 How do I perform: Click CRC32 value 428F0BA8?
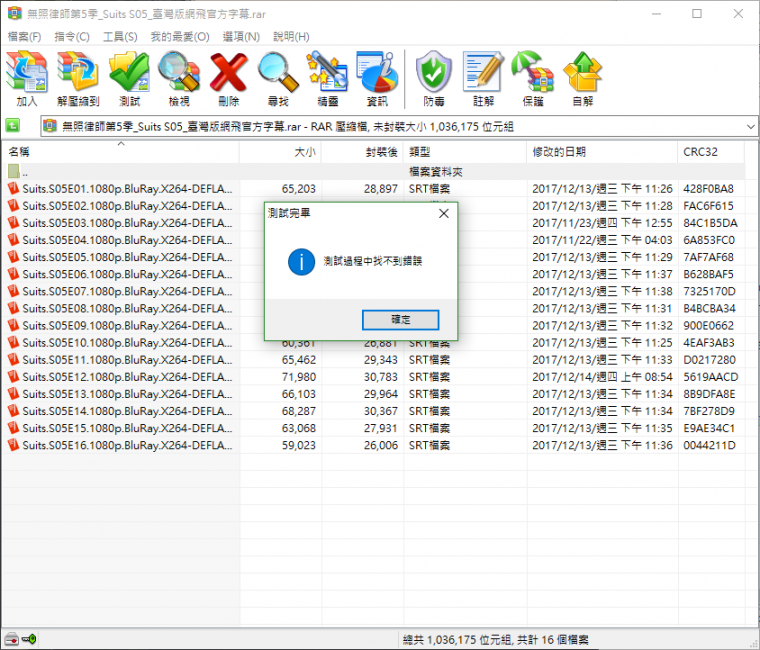708,189
